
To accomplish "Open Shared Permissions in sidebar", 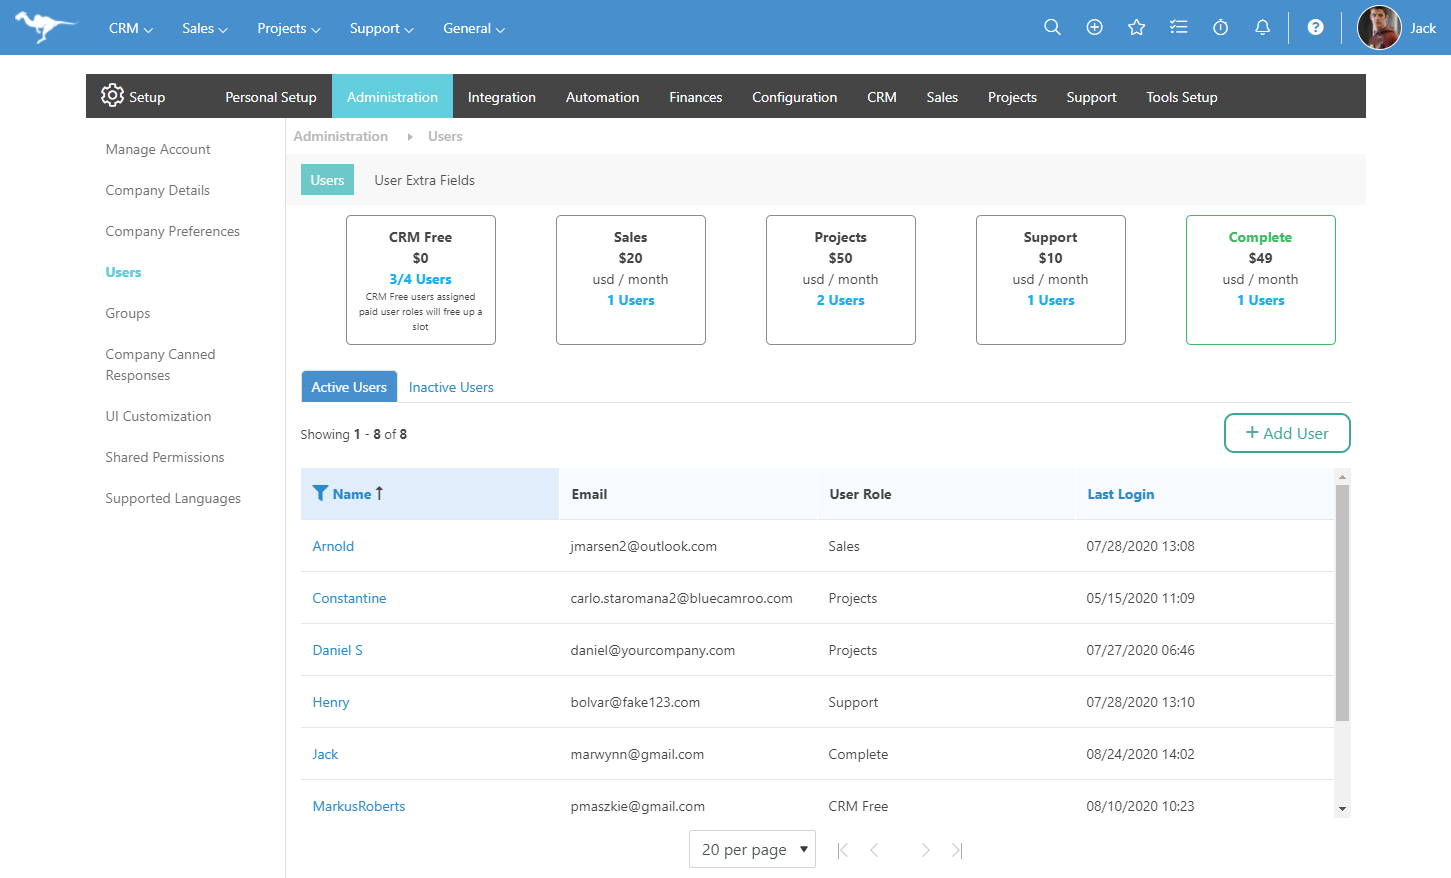I will pos(165,457).
